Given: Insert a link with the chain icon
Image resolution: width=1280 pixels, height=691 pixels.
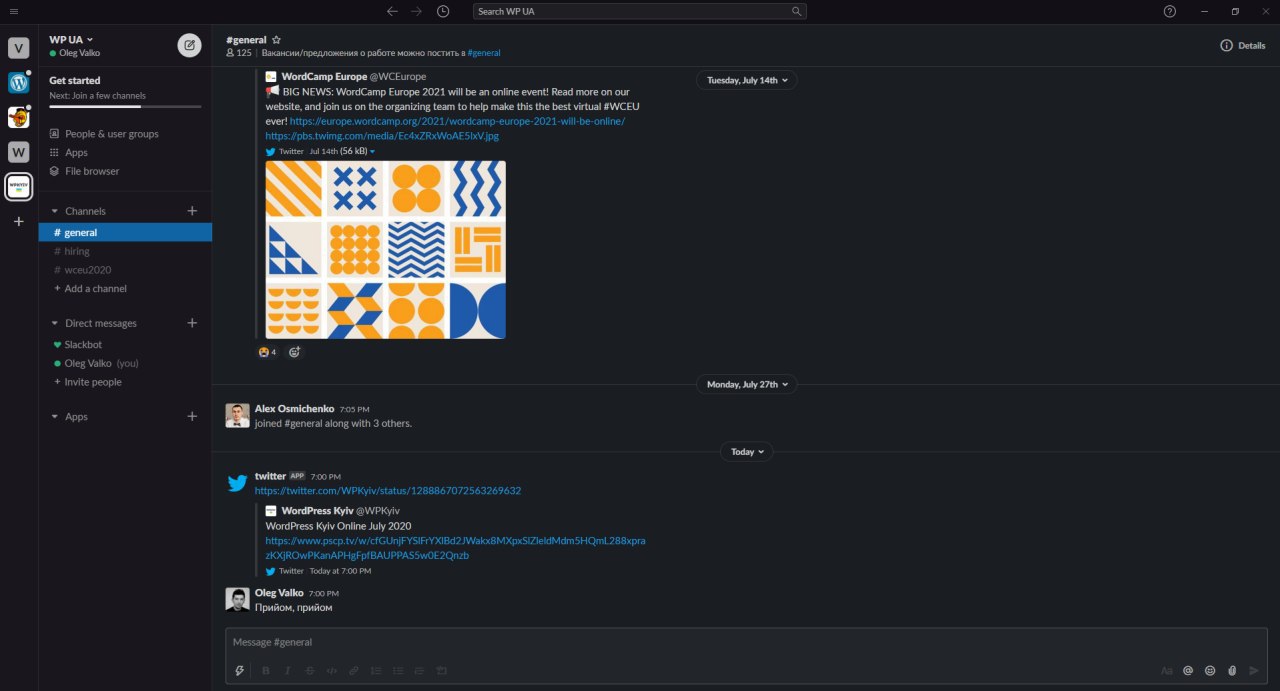Looking at the screenshot, I should [x=354, y=670].
